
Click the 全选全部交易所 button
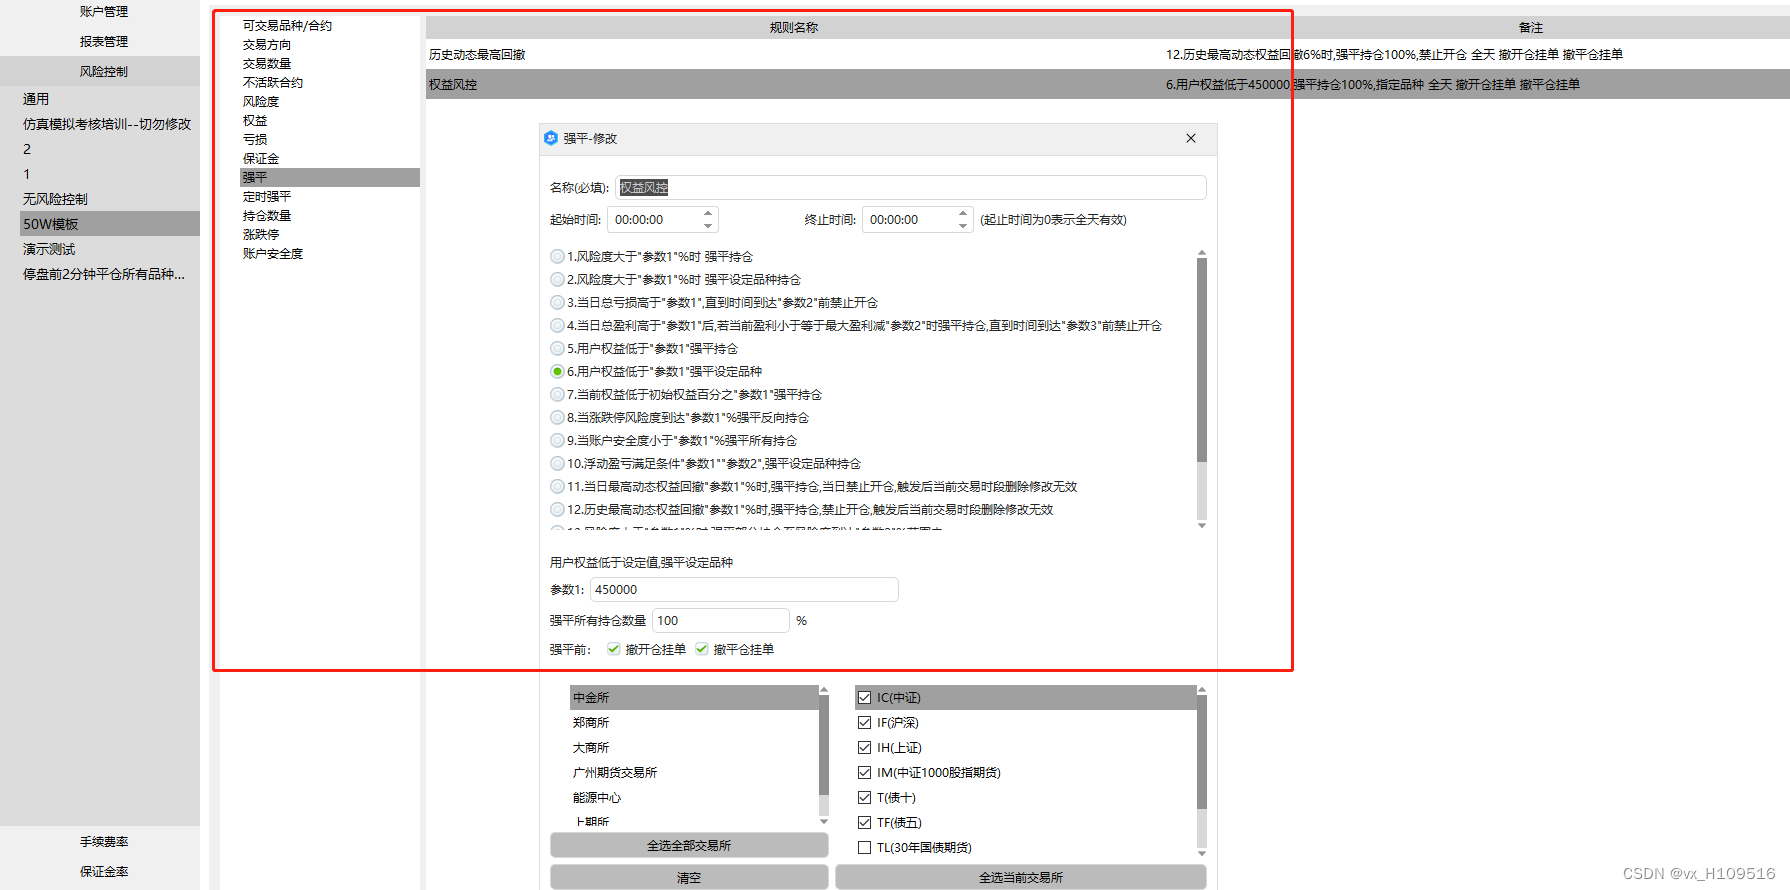pyautogui.click(x=689, y=846)
